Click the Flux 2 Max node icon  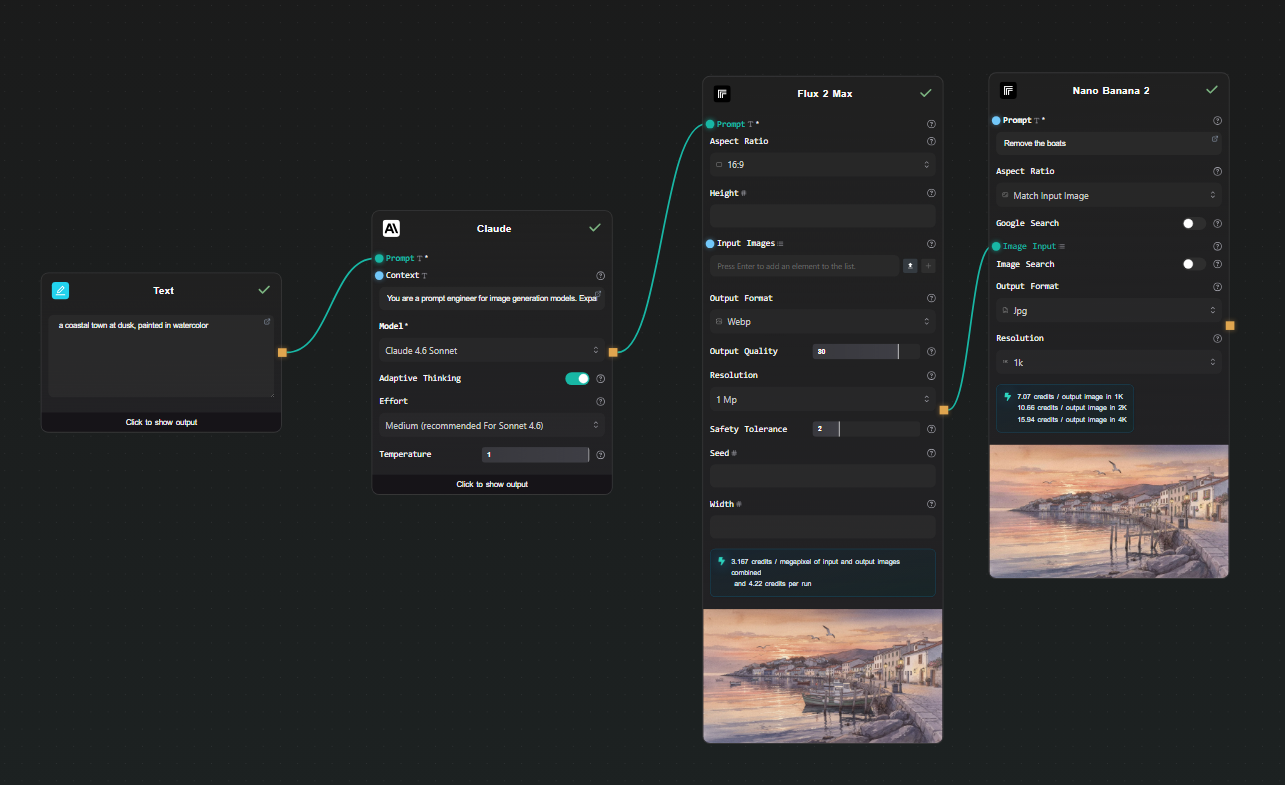pyautogui.click(x=722, y=93)
